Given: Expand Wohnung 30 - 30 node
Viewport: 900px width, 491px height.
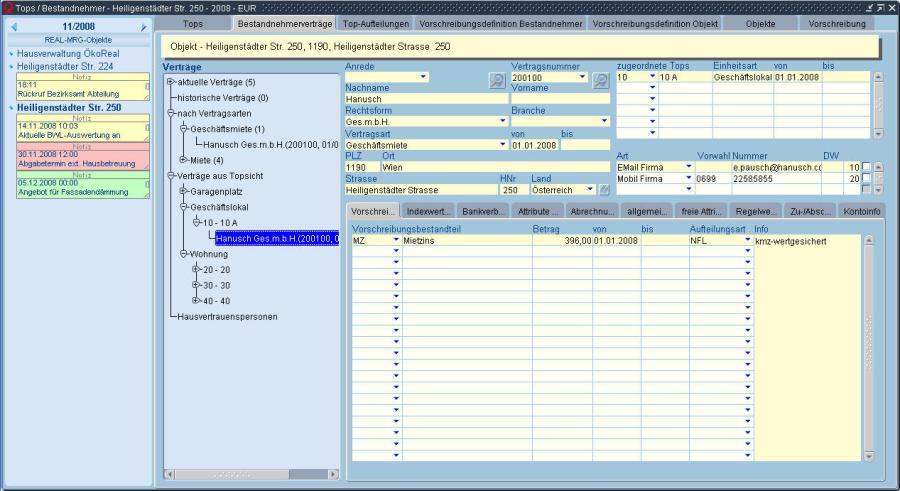Looking at the screenshot, I should [196, 285].
